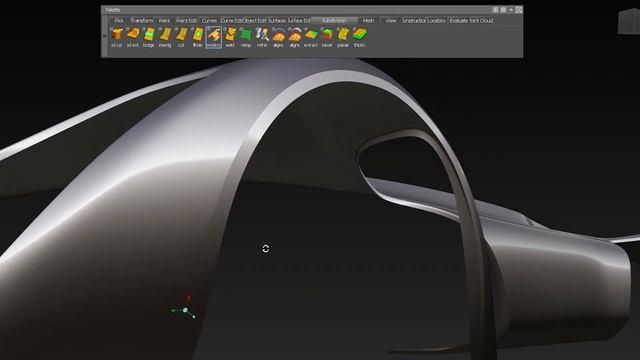Select the sd-cyl subdivision cylinder tool
This screenshot has height=360, width=640.
(x=117, y=37)
